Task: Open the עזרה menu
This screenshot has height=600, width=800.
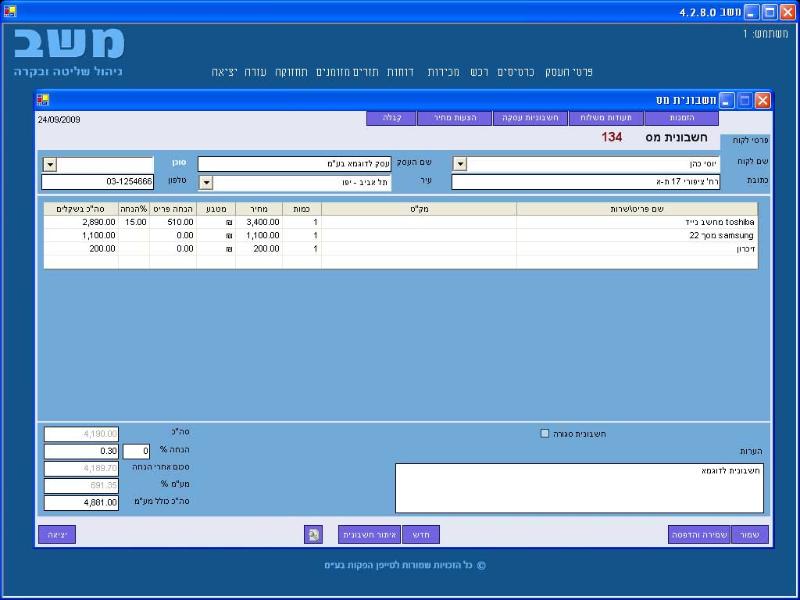Action: pos(255,72)
